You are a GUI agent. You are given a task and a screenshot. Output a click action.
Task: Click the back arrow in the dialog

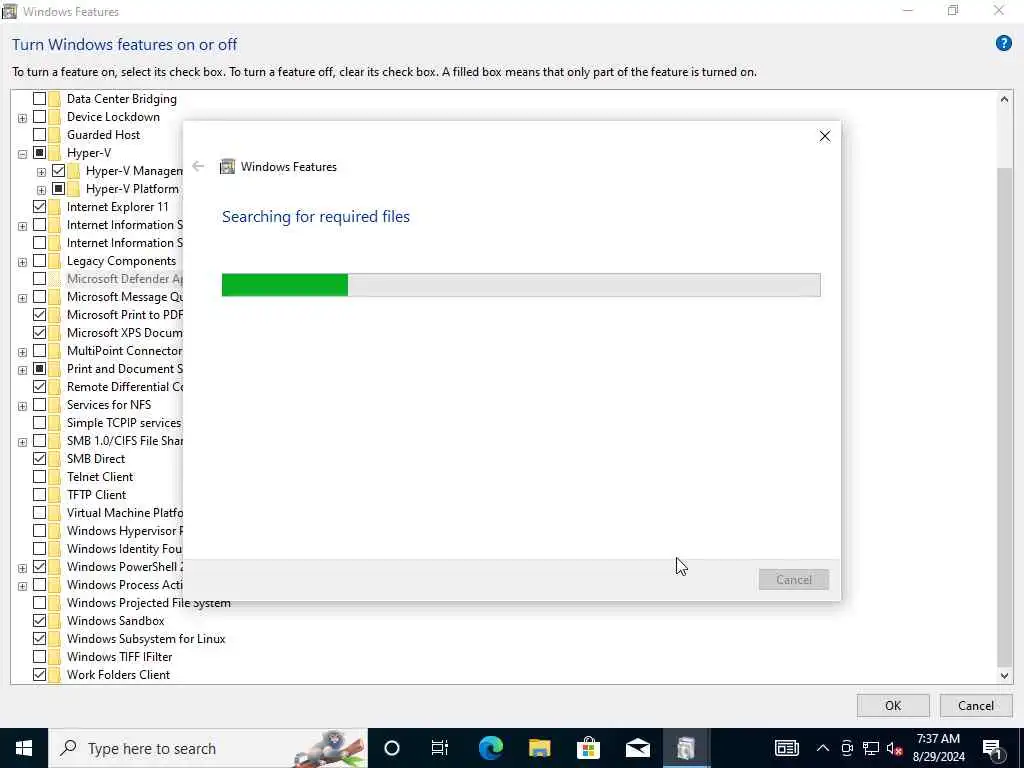198,167
